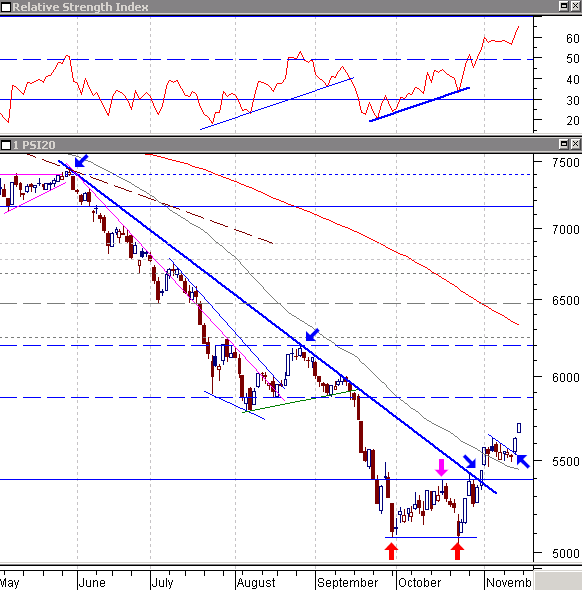Maximize the PSI20 price panel

(564, 144)
